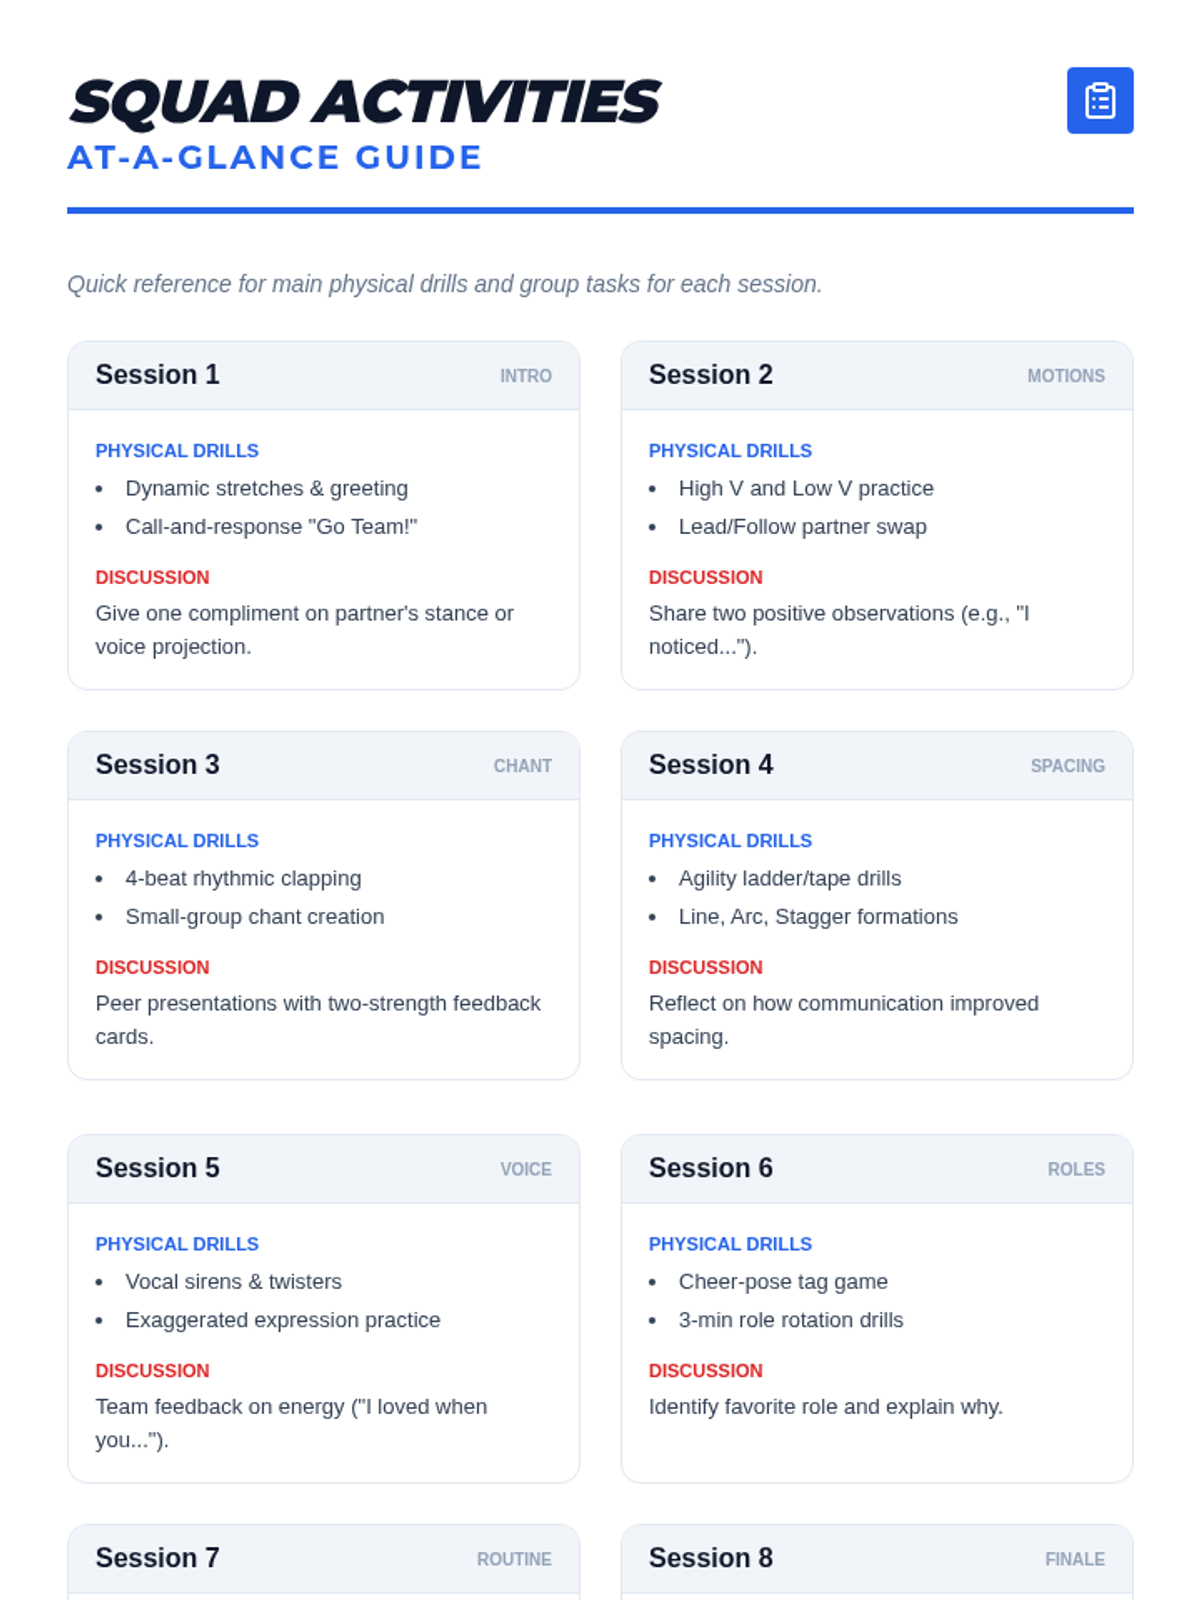Click the INTRO tag label
Image resolution: width=1200 pixels, height=1600 pixels.
tap(525, 376)
